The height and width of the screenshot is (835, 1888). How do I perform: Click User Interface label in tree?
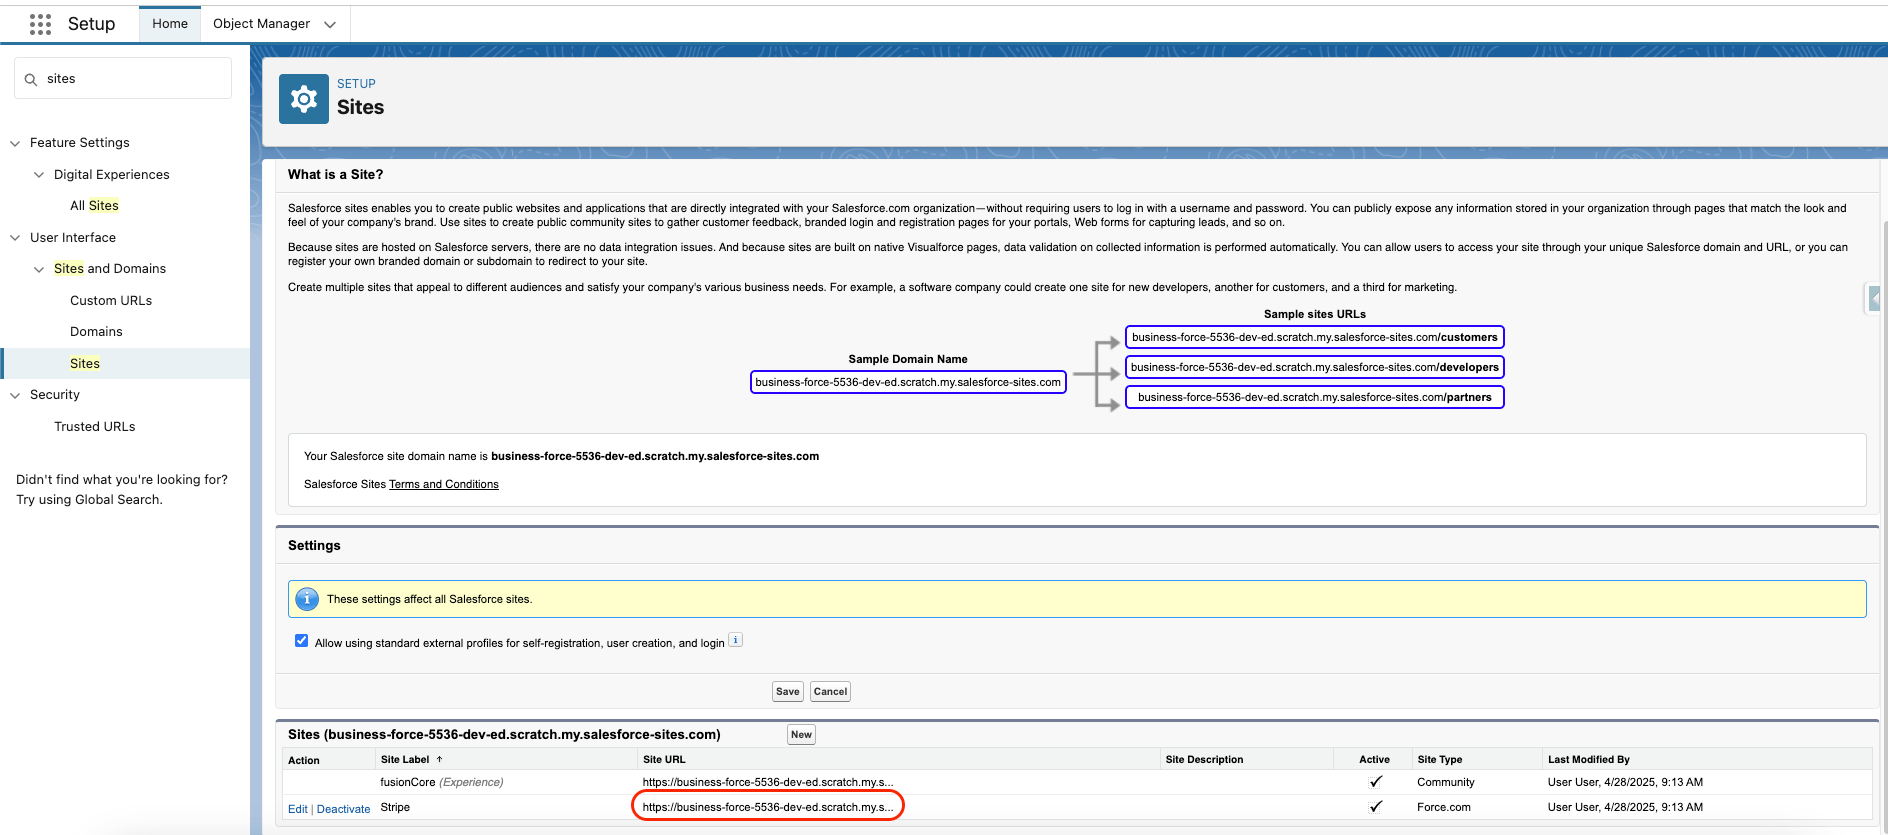73,238
